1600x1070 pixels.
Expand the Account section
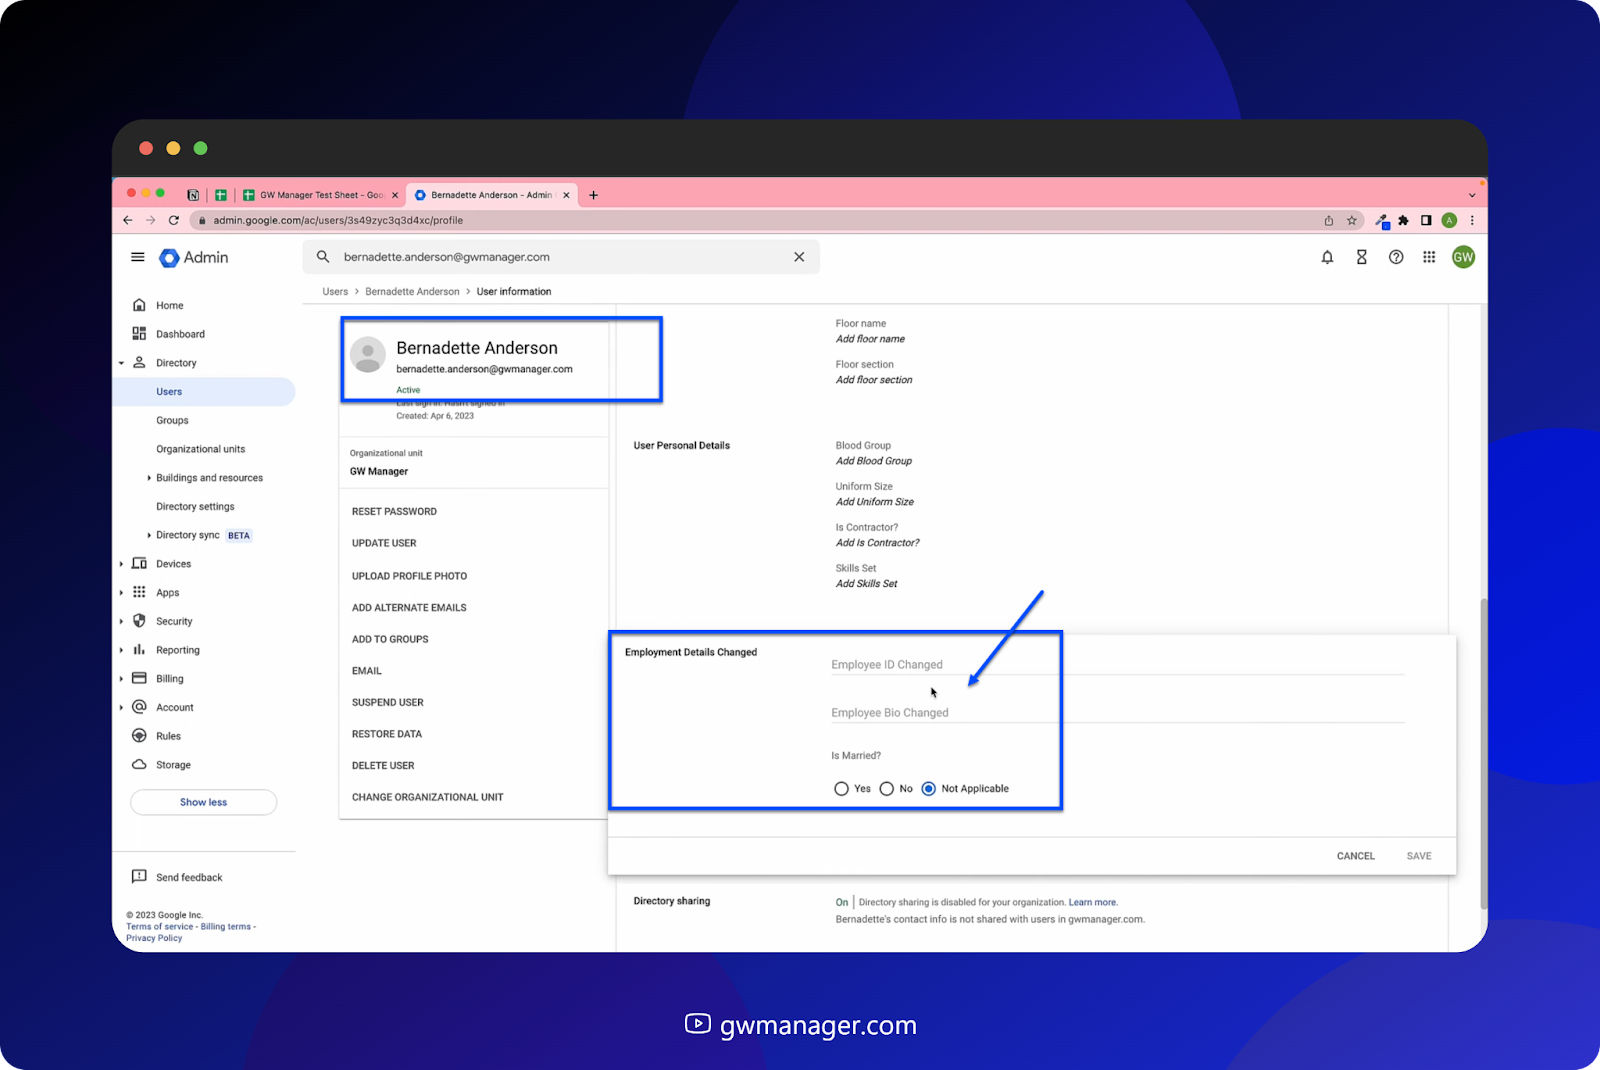click(121, 707)
